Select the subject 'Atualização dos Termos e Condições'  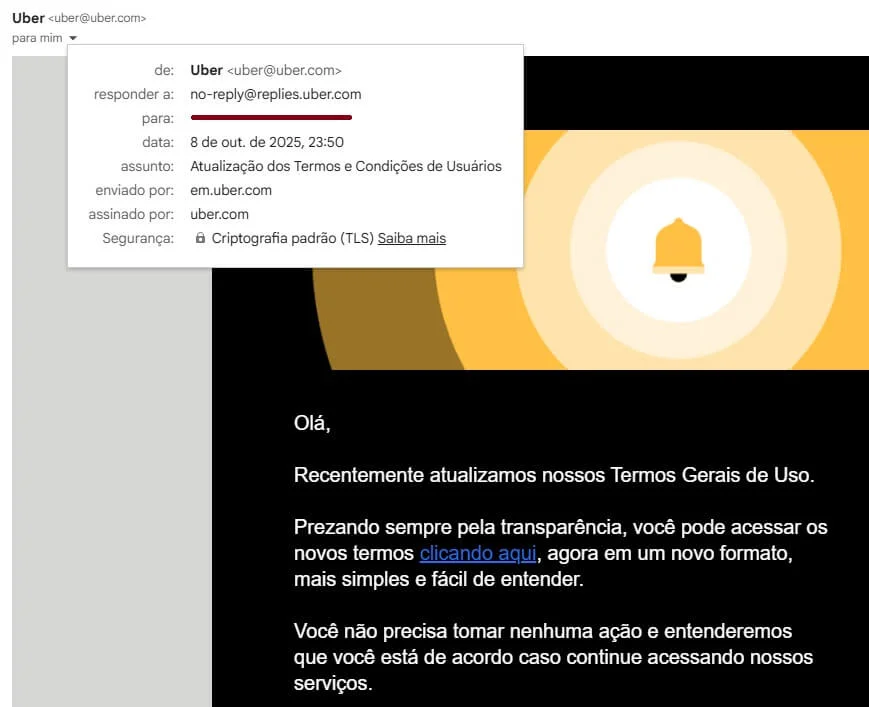click(346, 166)
